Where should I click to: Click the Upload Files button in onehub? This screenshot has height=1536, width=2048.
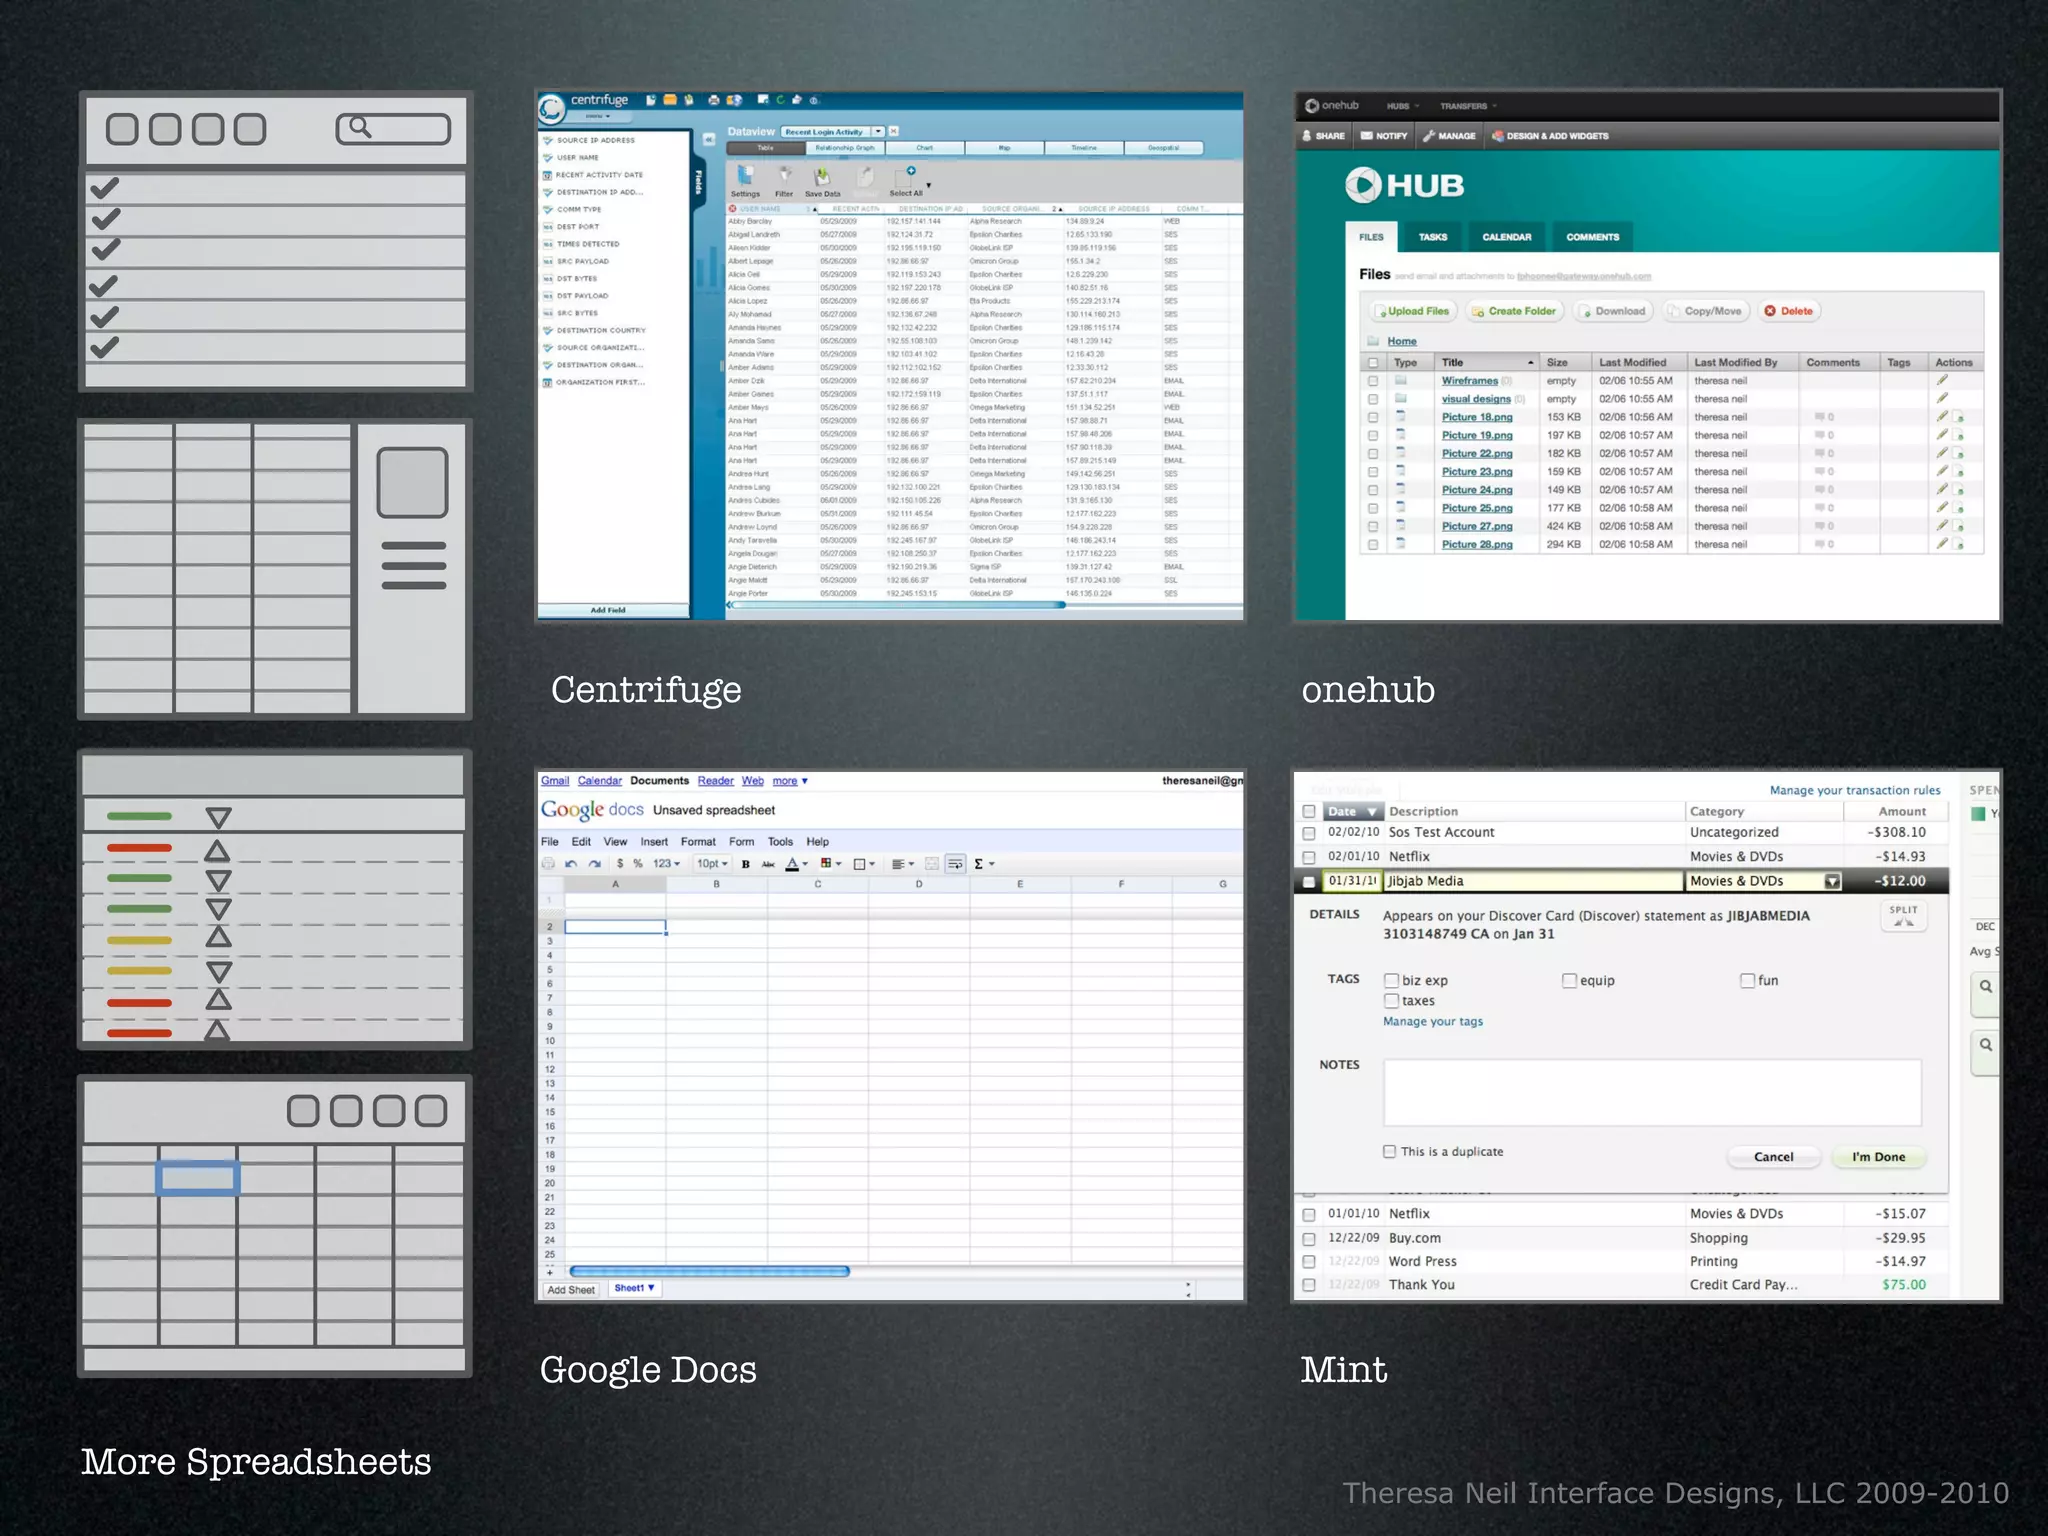tap(1413, 311)
